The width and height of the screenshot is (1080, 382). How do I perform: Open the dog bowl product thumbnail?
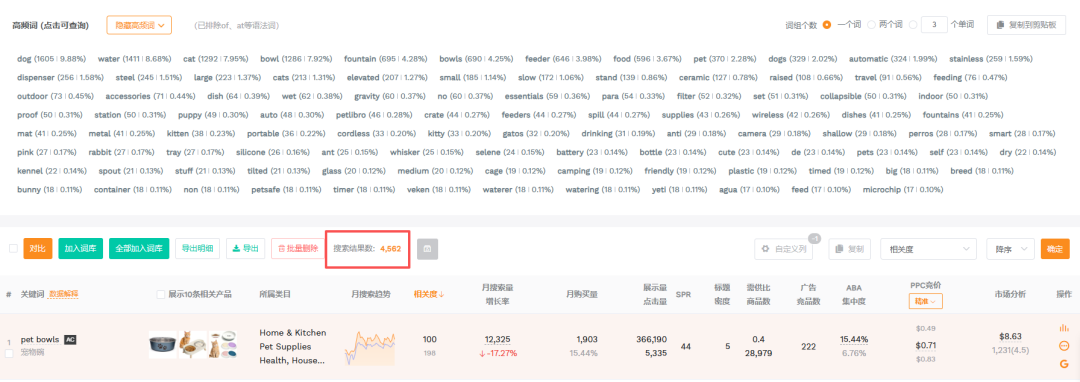(x=163, y=344)
